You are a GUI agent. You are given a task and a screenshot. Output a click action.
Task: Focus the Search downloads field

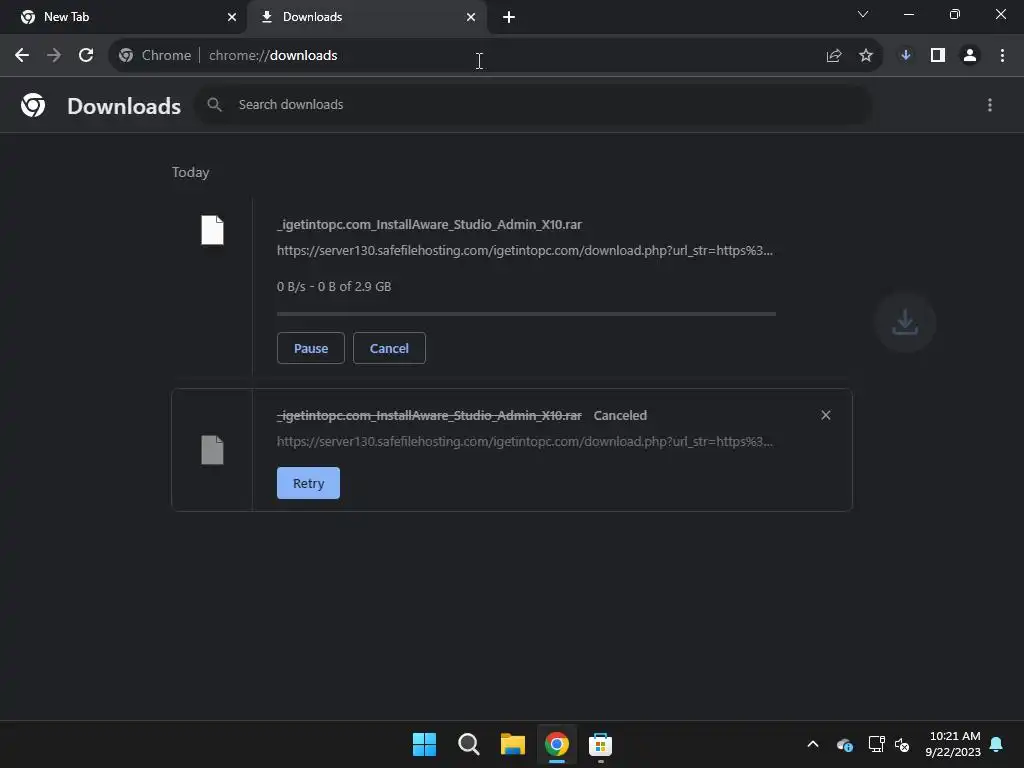[533, 104]
